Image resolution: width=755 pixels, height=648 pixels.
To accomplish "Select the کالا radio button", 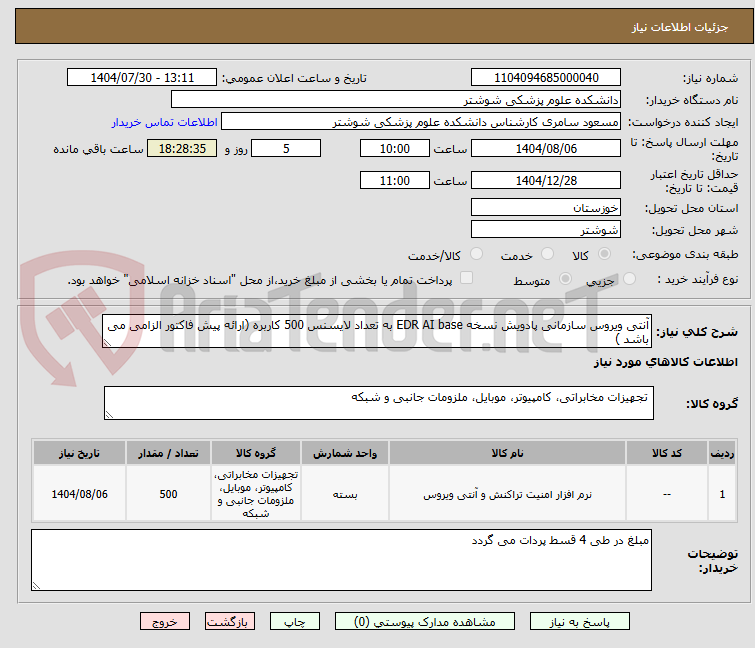I will pyautogui.click(x=604, y=254).
